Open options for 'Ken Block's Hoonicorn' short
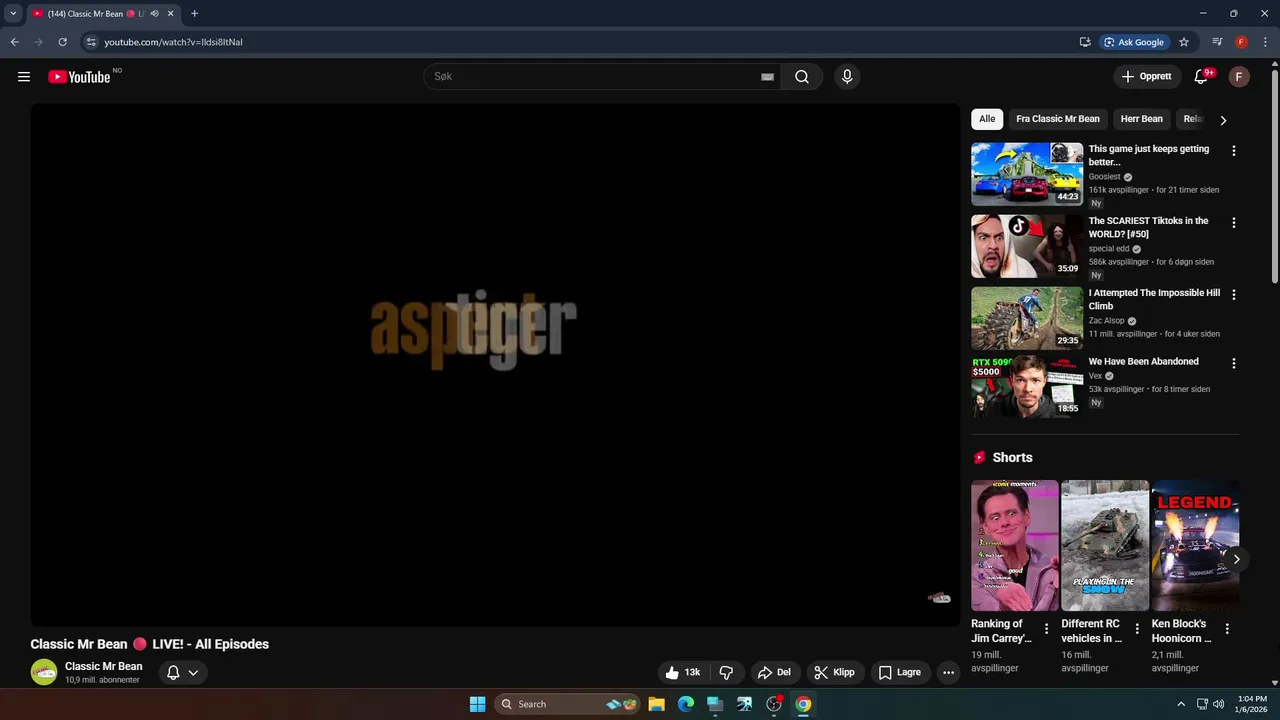This screenshot has height=720, width=1280. 1227,629
